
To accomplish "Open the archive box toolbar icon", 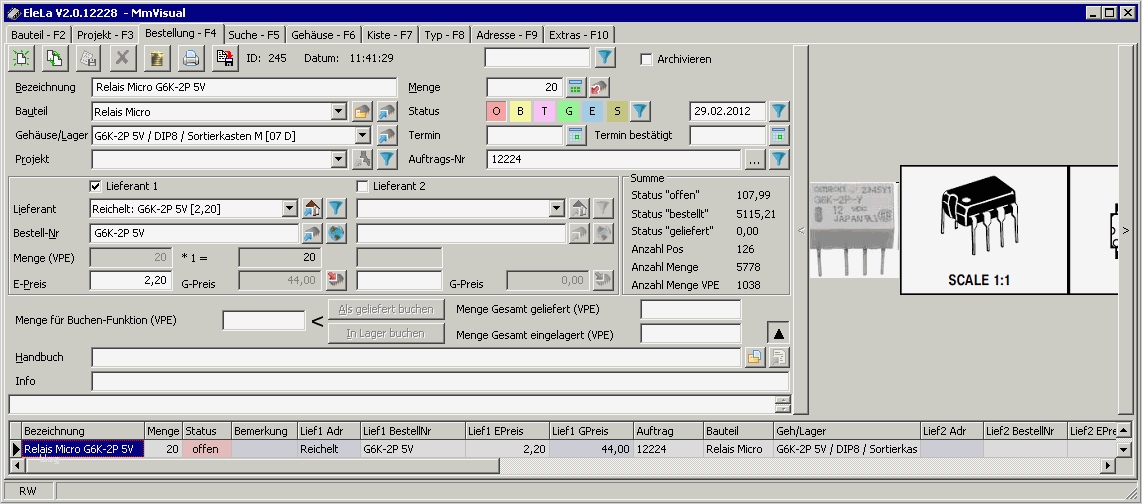I will pos(157,58).
